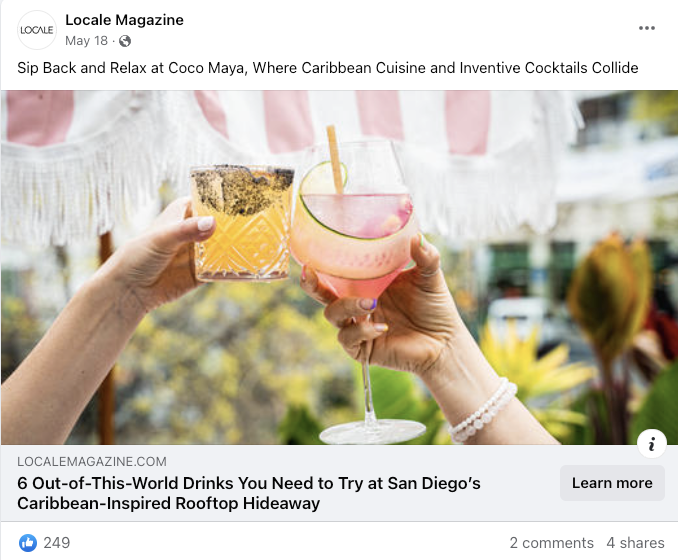The width and height of the screenshot is (678, 560).
Task: Open the Locale Magazine page name link
Action: point(125,20)
